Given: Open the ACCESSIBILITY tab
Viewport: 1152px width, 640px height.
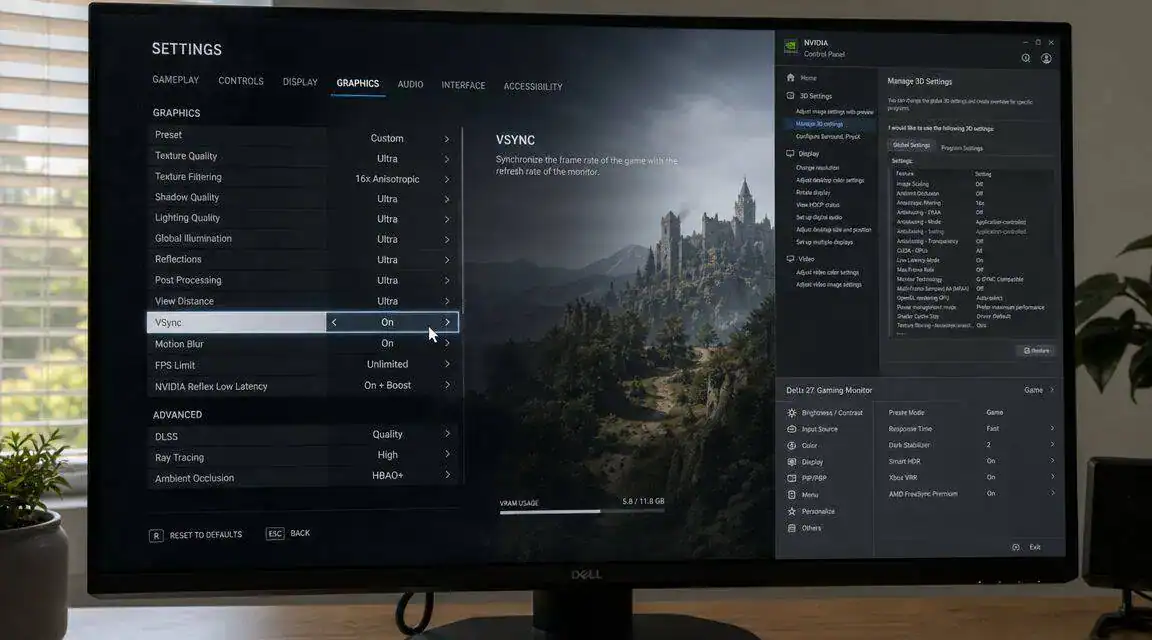Looking at the screenshot, I should point(533,87).
